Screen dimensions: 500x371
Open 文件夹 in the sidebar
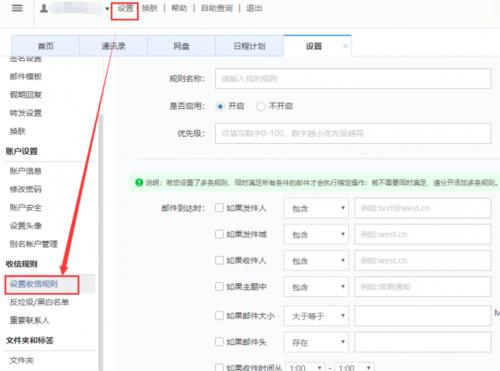(x=22, y=360)
